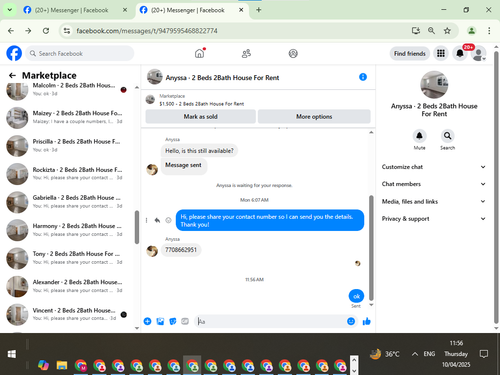This screenshot has height=375, width=500.
Task: Click the browser address bar URL
Action: [147, 31]
